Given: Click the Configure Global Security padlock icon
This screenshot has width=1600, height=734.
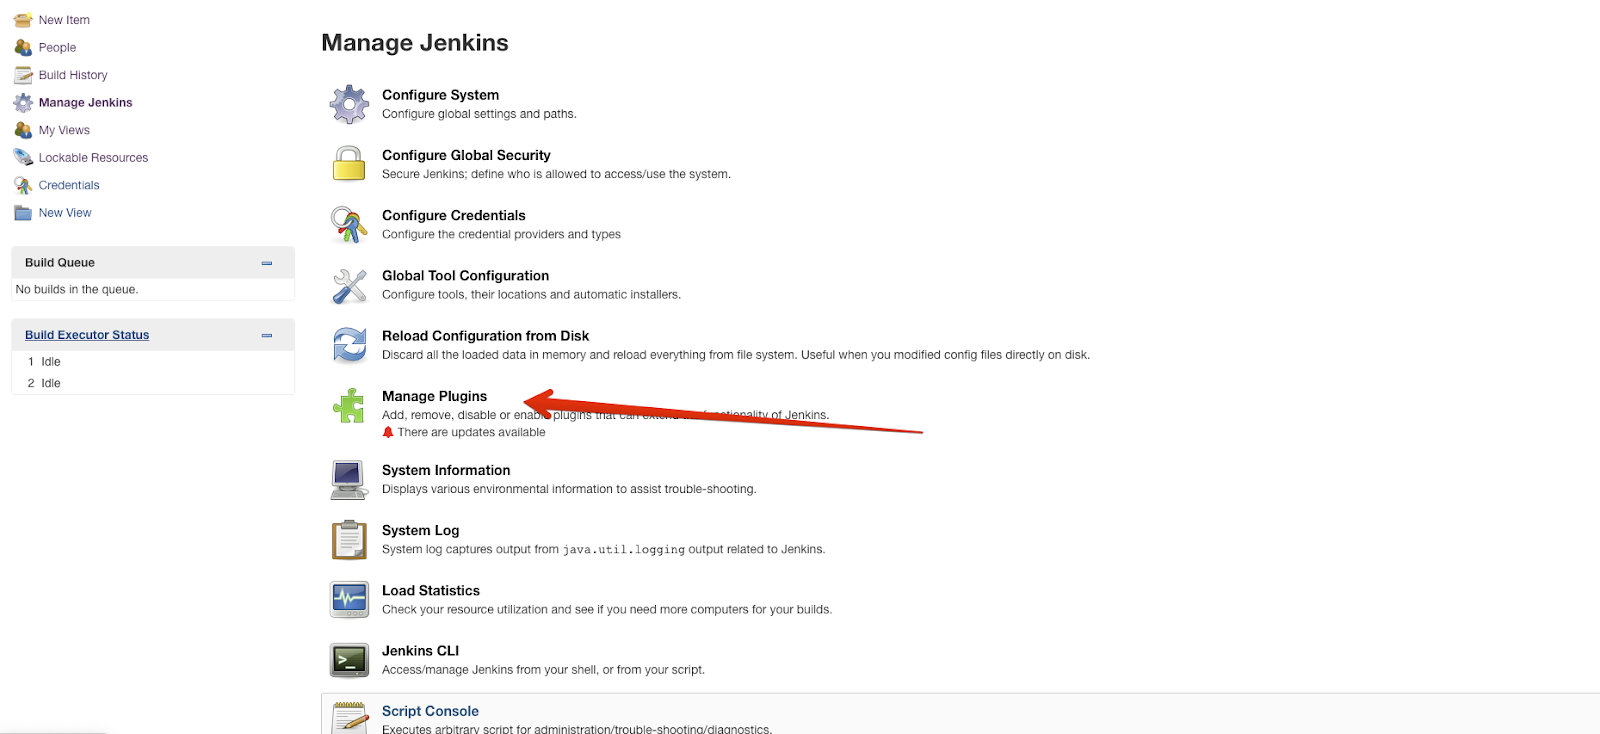Looking at the screenshot, I should click(x=349, y=164).
